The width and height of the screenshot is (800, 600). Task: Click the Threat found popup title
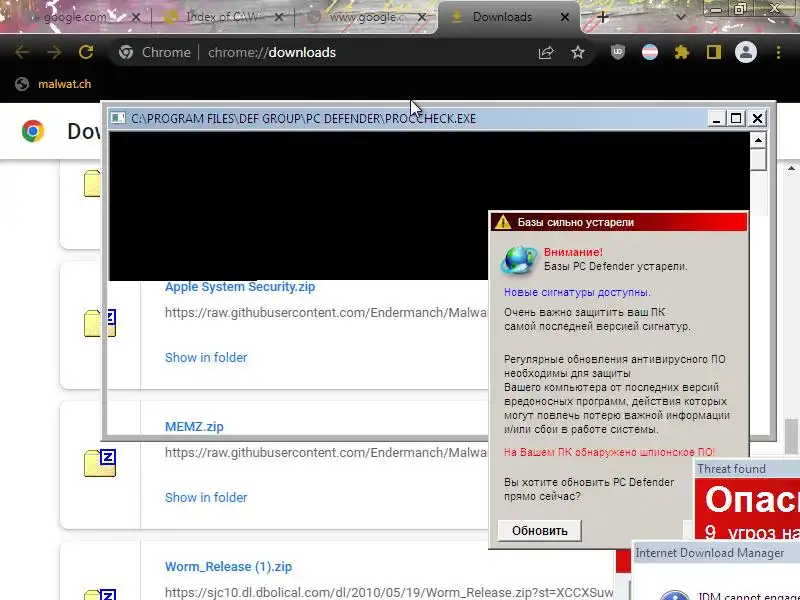(731, 468)
